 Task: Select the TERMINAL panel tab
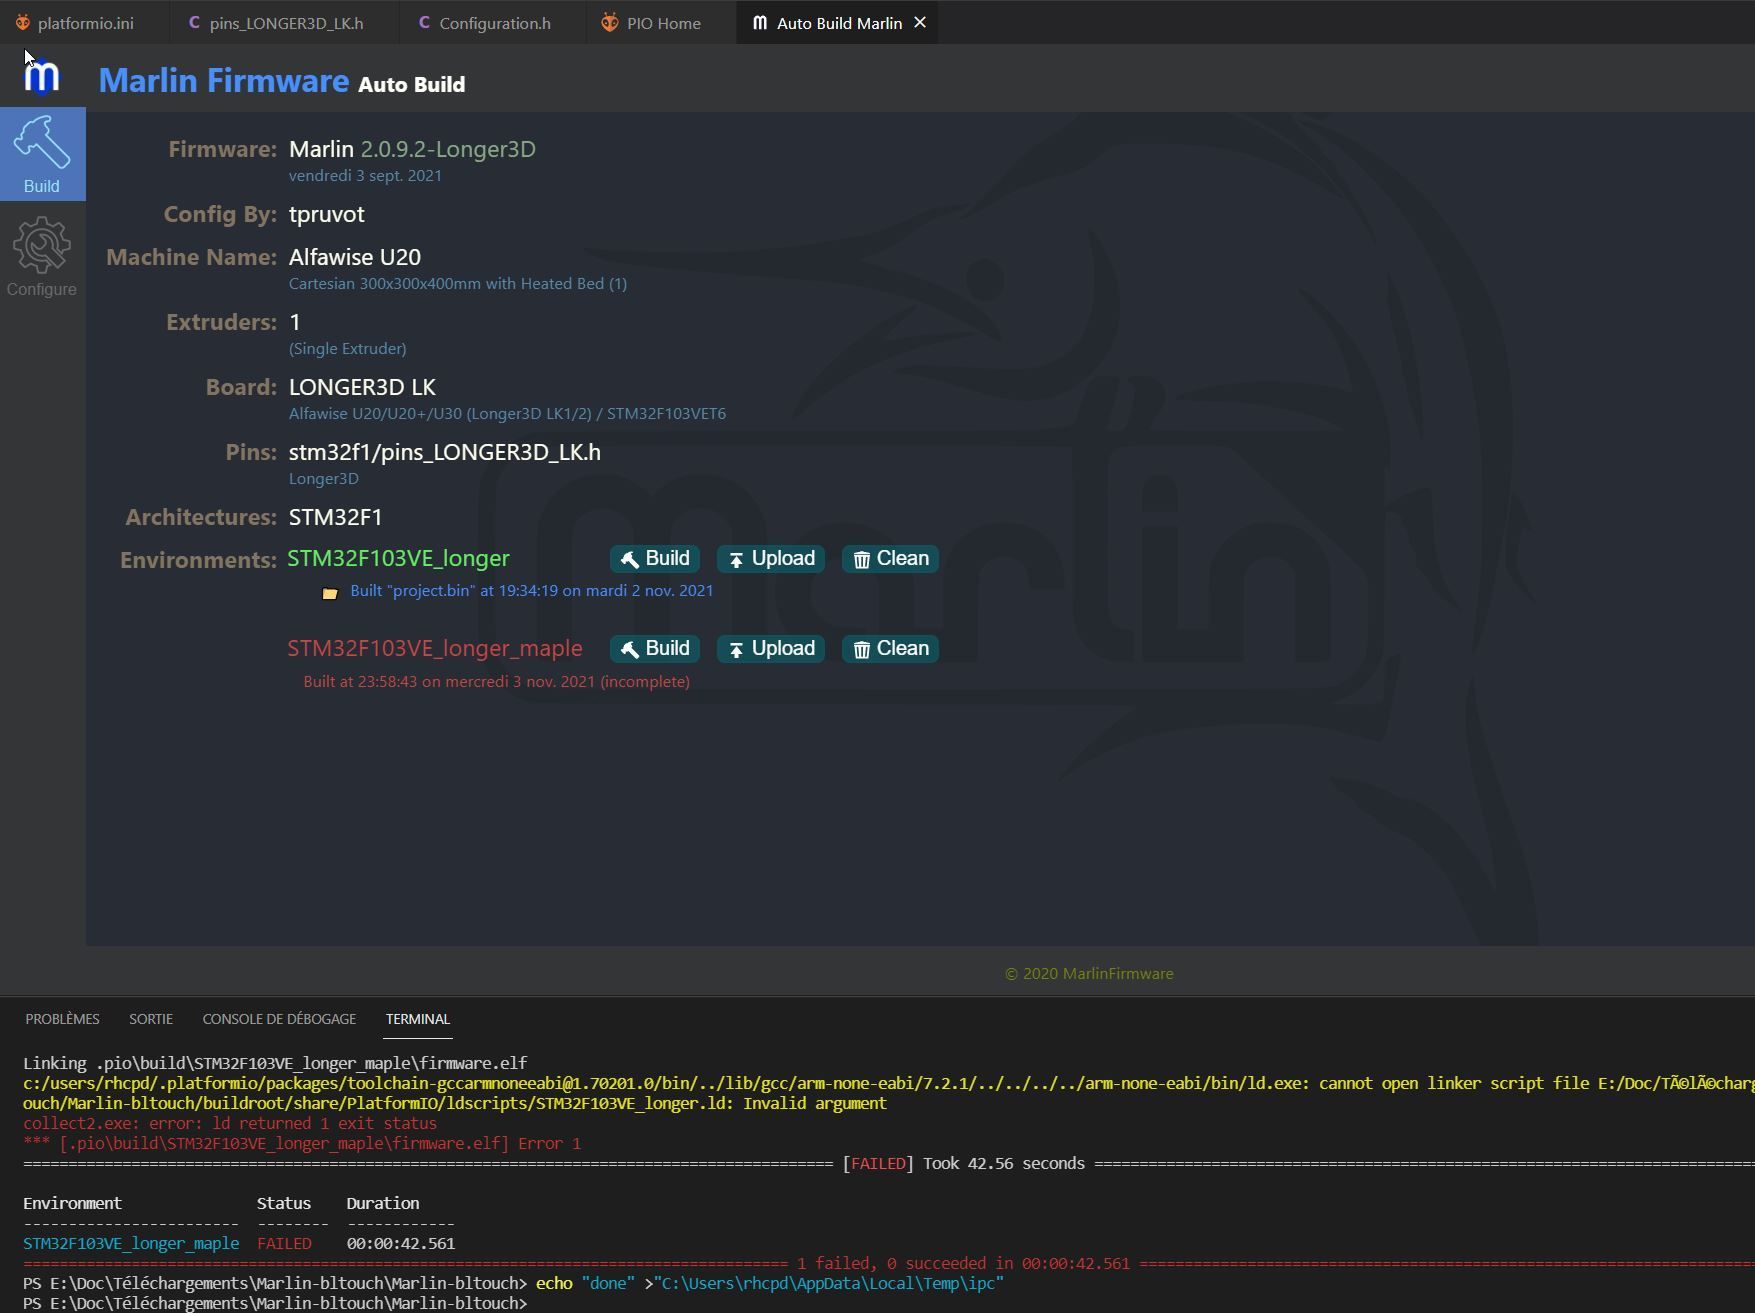(x=418, y=1019)
